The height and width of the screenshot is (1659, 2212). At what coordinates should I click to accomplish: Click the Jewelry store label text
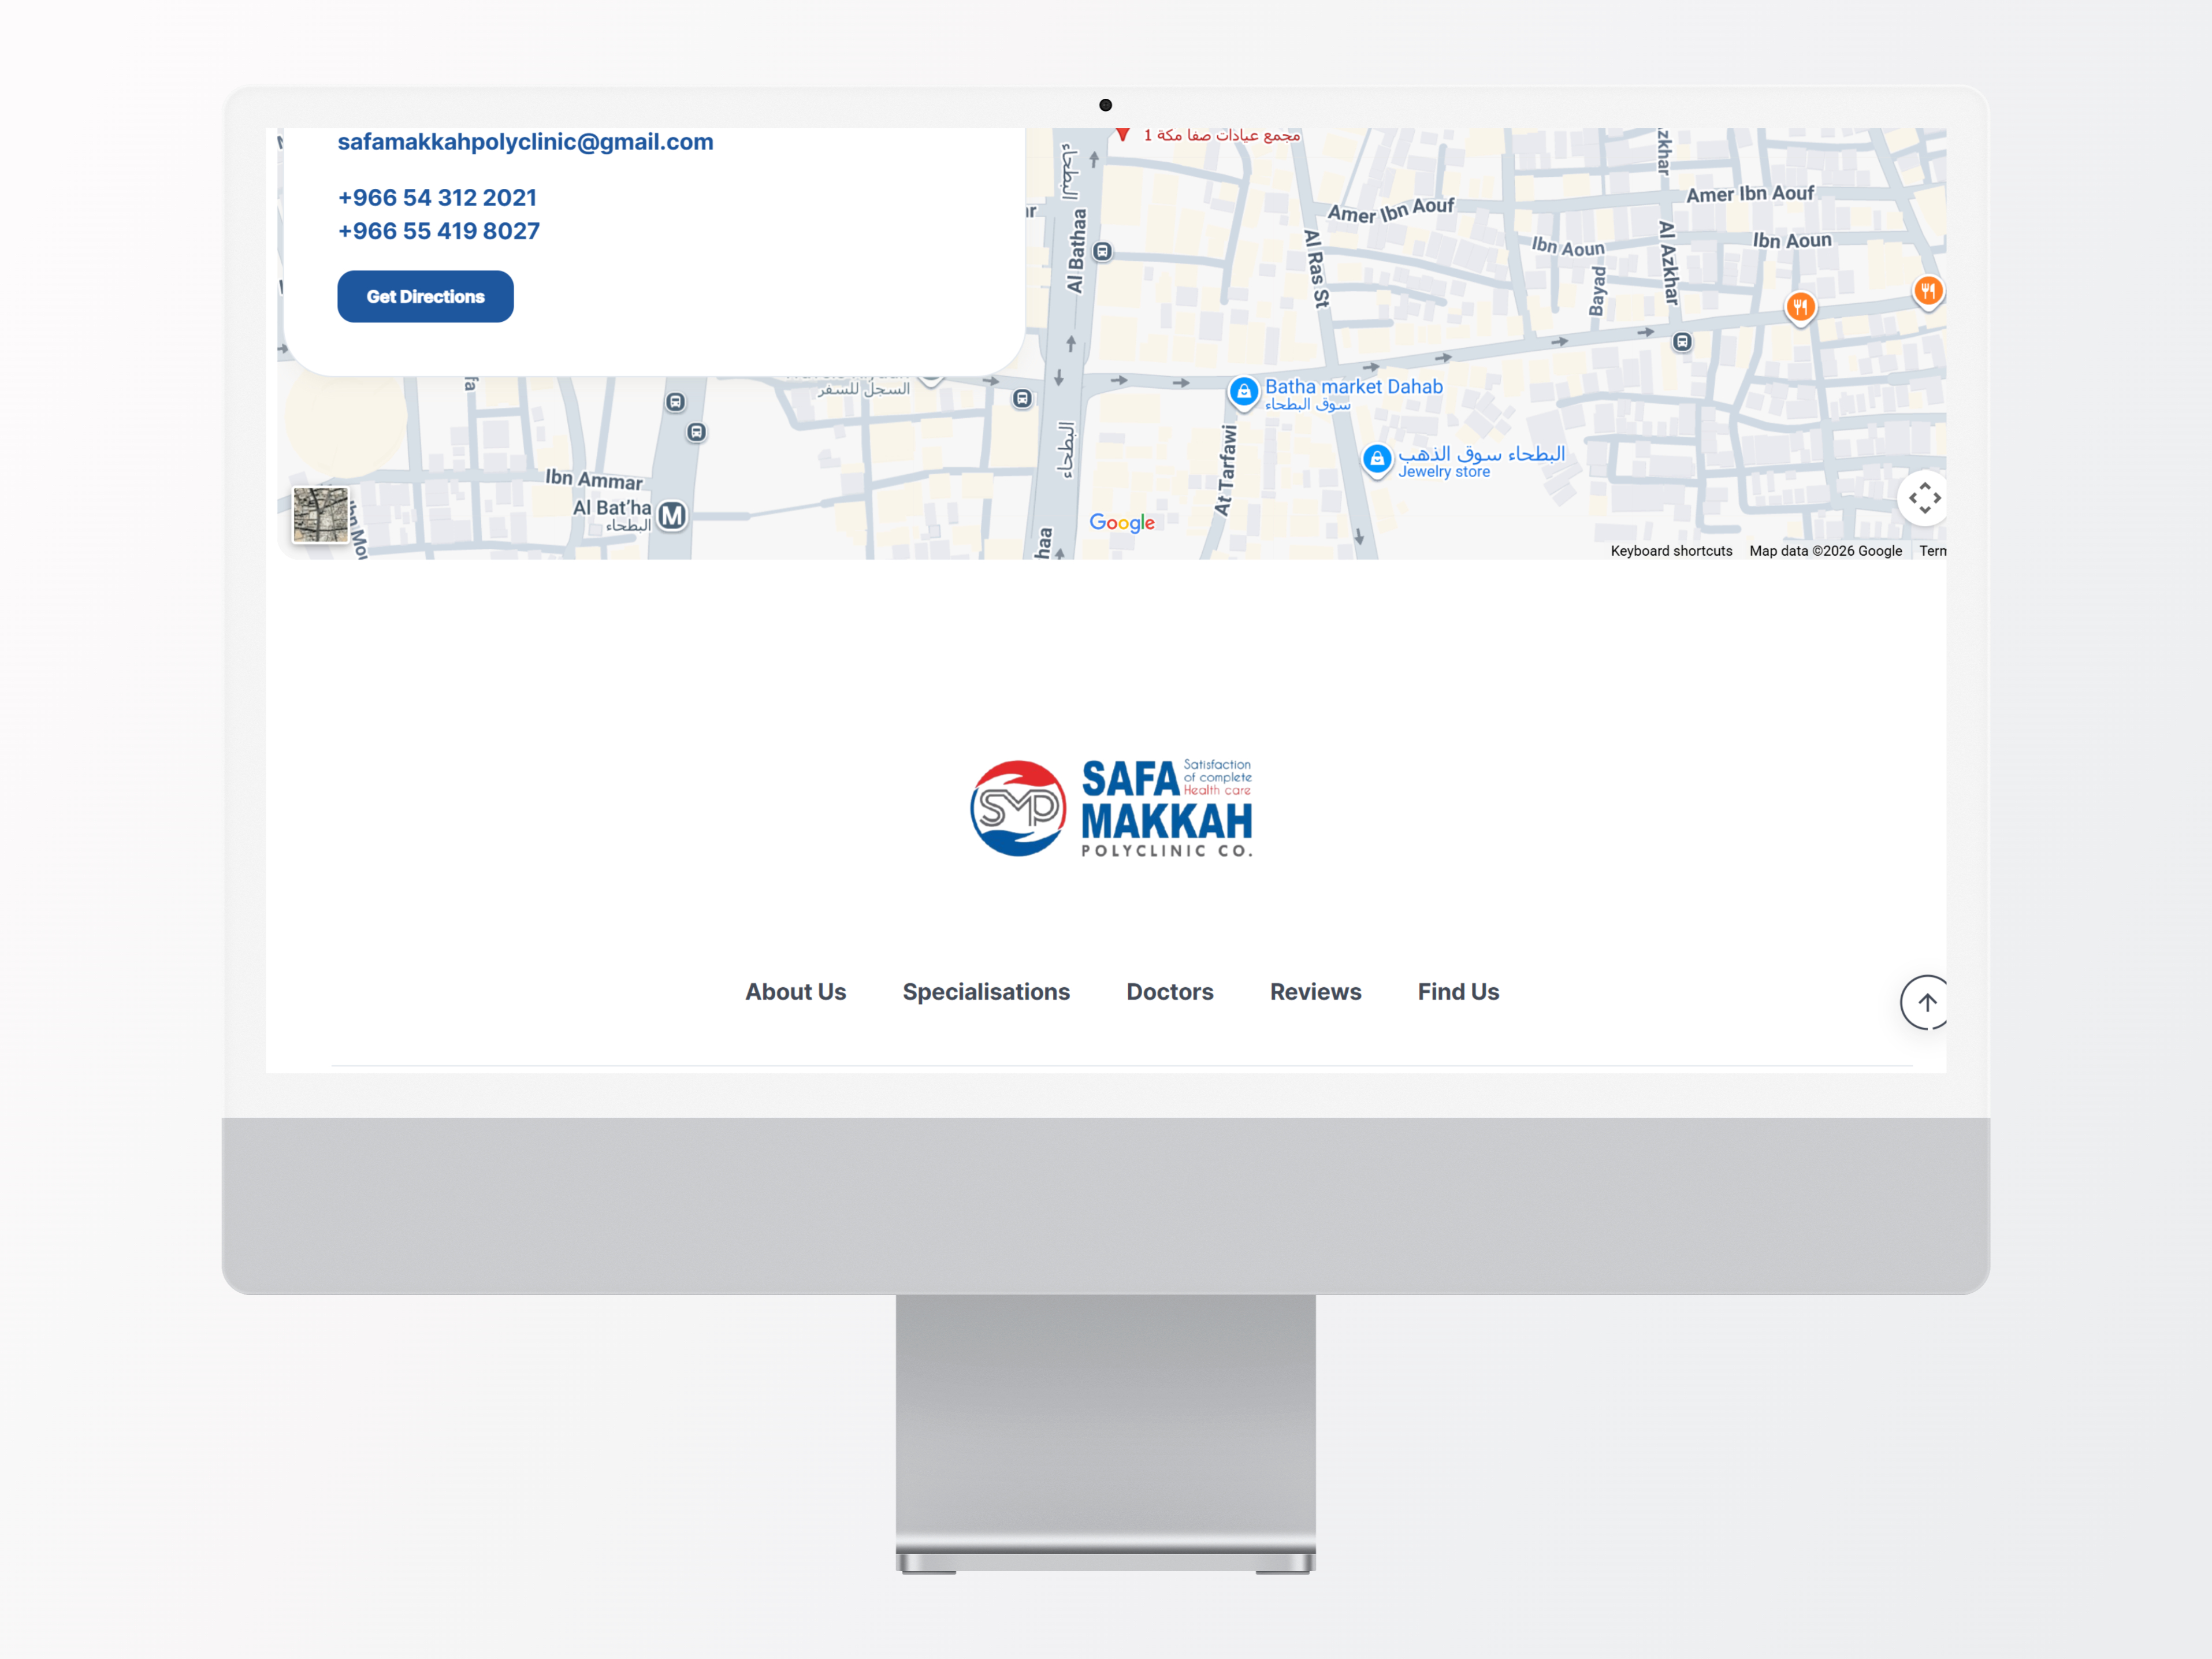pyautogui.click(x=1444, y=472)
